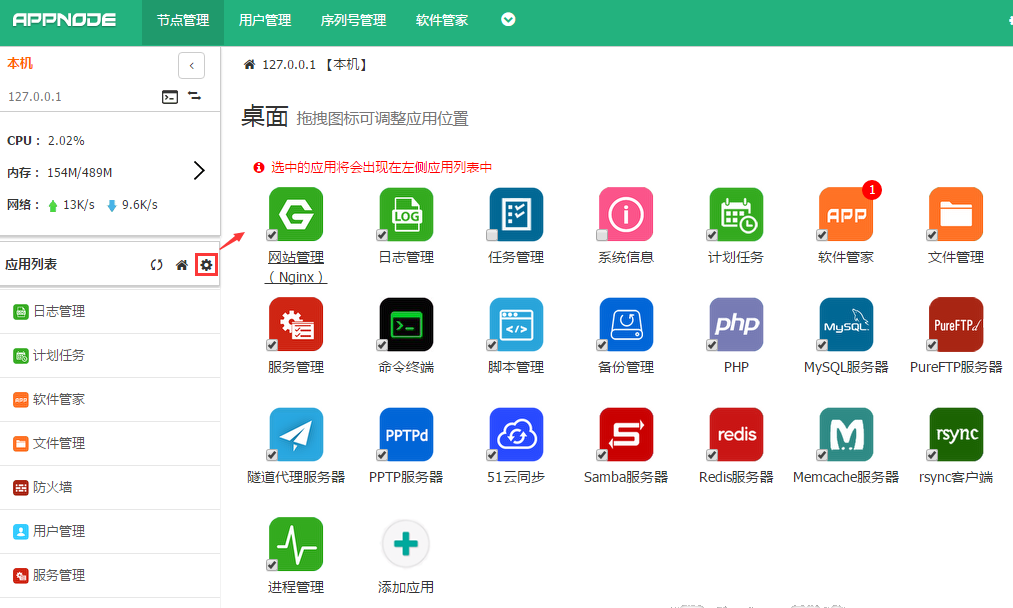Image resolution: width=1013 pixels, height=608 pixels.
Task: Click the memory value 154M/489M
Action: click(79, 173)
